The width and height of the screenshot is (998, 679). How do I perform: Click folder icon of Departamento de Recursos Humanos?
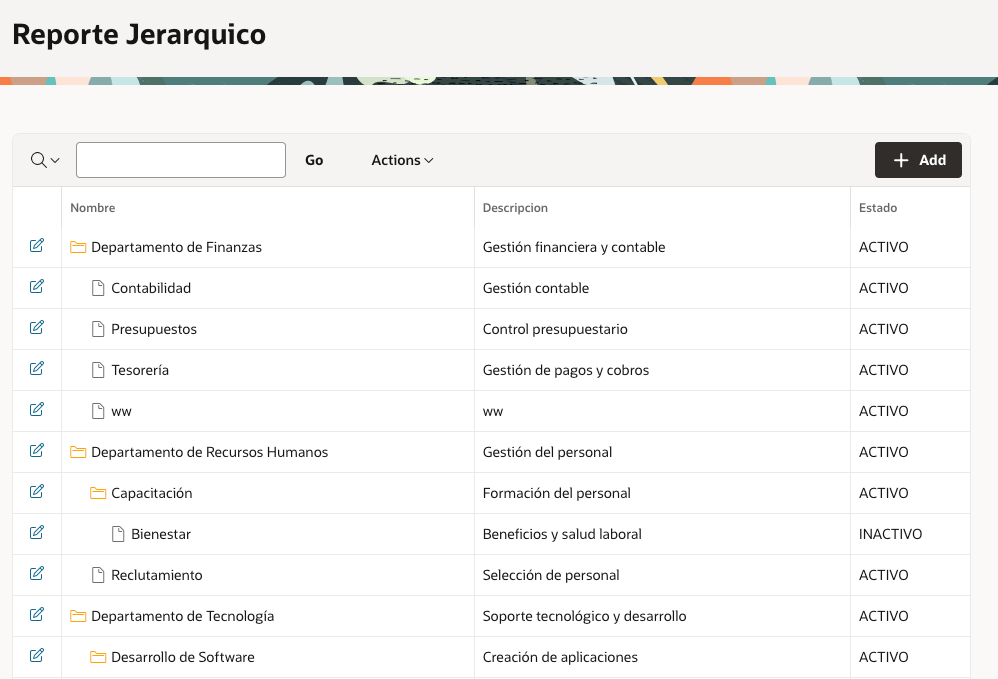pyautogui.click(x=78, y=452)
